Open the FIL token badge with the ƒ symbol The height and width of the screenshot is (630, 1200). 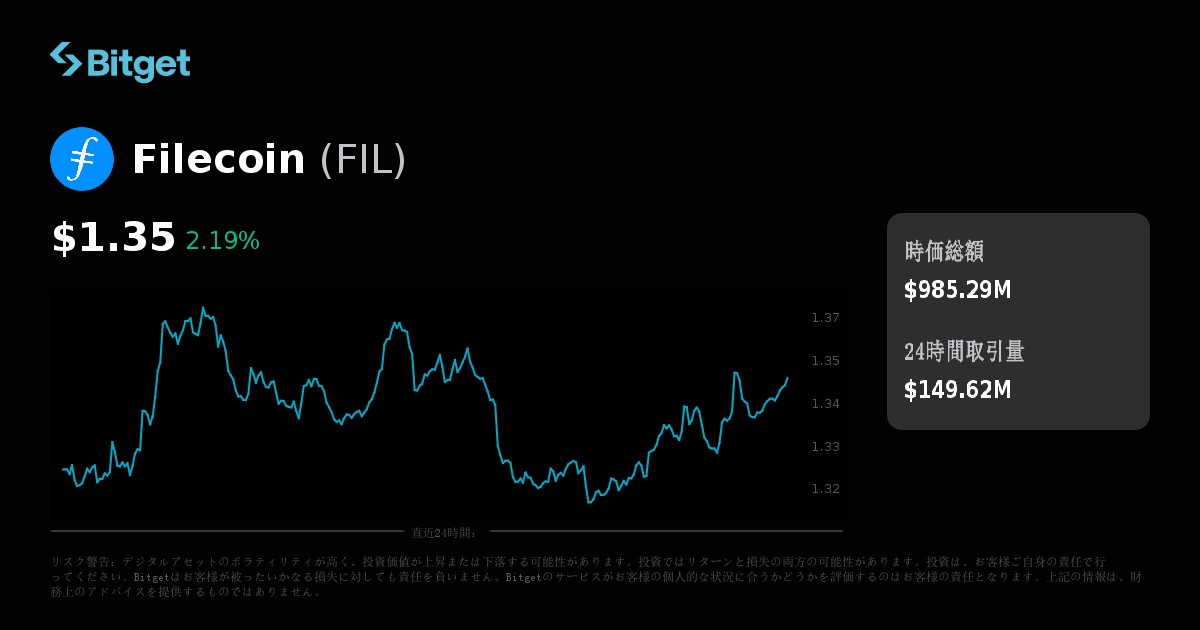(x=82, y=158)
